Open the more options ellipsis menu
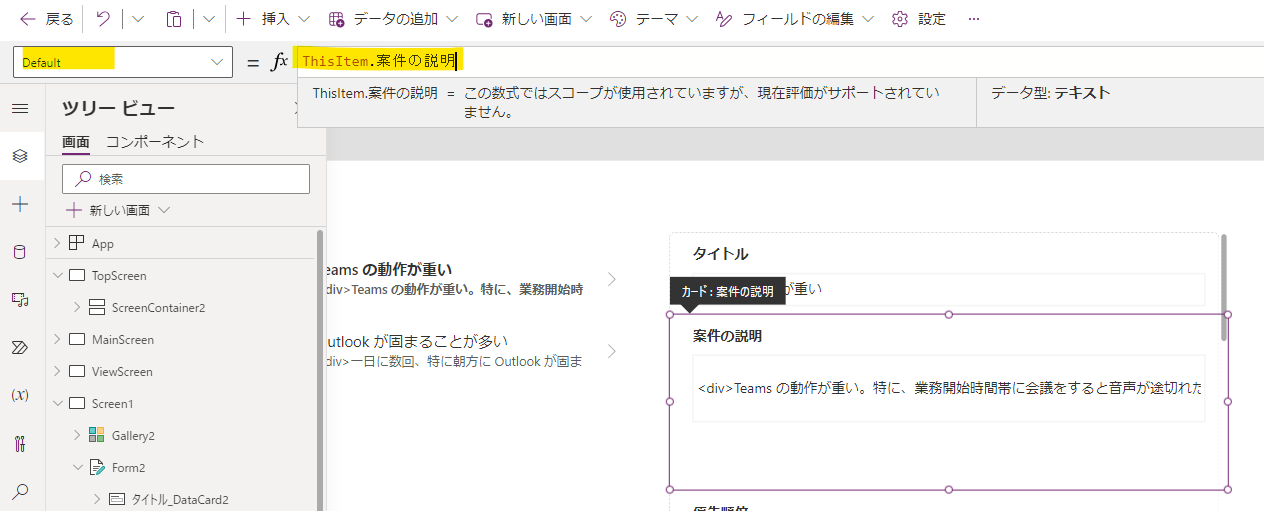The height and width of the screenshot is (511, 1264). (x=974, y=19)
